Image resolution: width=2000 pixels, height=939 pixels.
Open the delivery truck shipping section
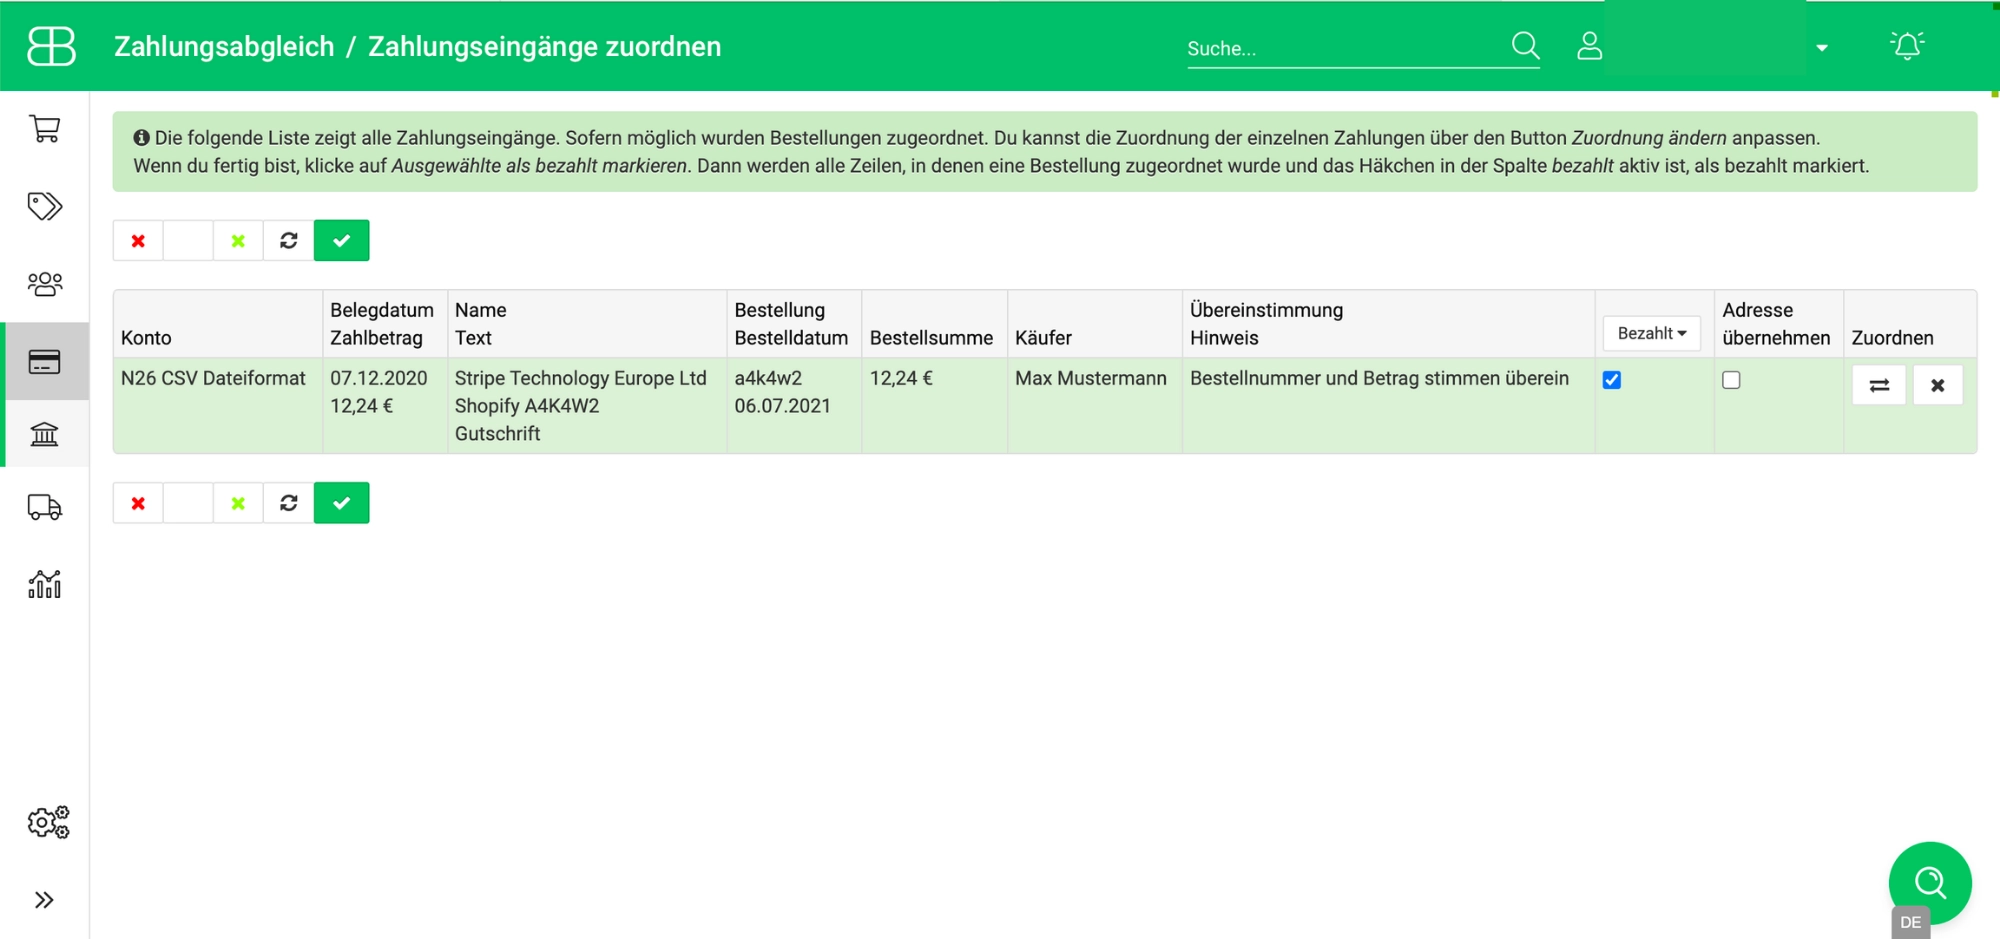tap(45, 507)
